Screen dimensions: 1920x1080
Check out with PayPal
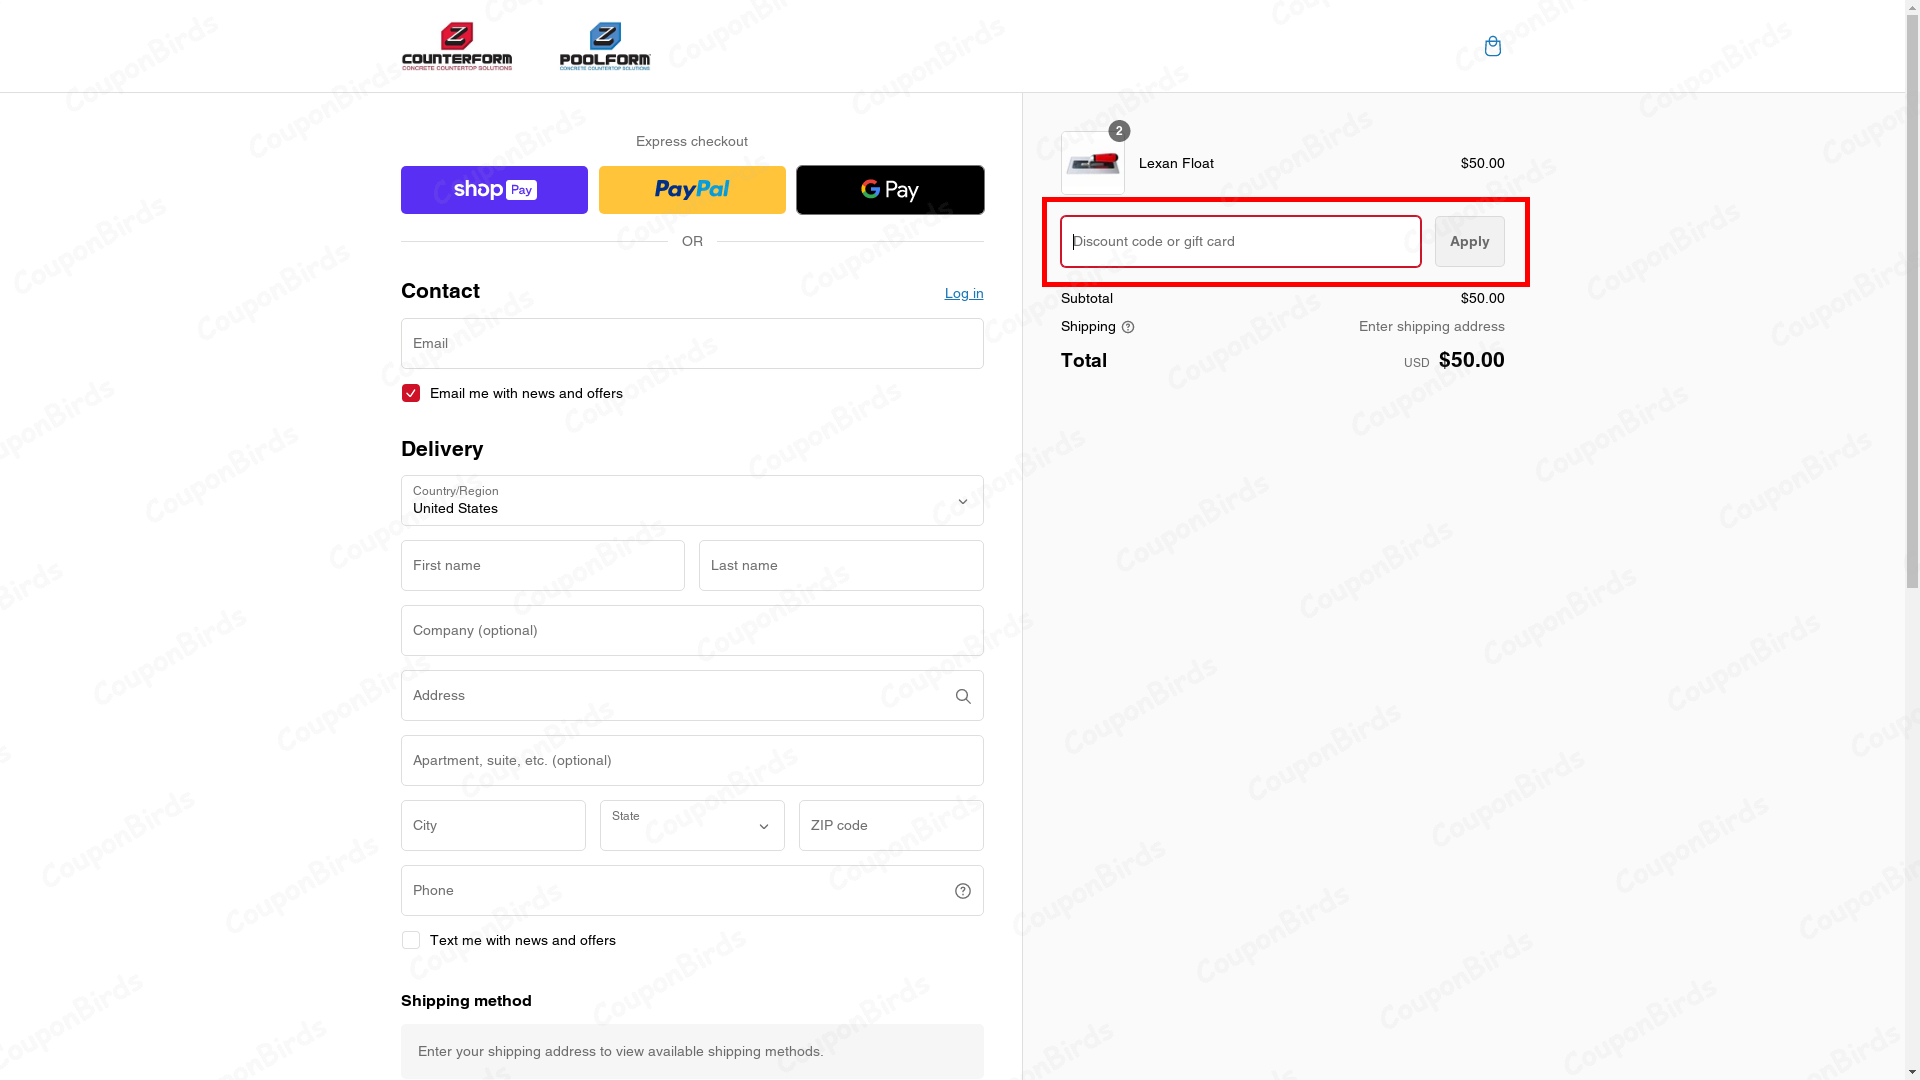click(x=692, y=190)
